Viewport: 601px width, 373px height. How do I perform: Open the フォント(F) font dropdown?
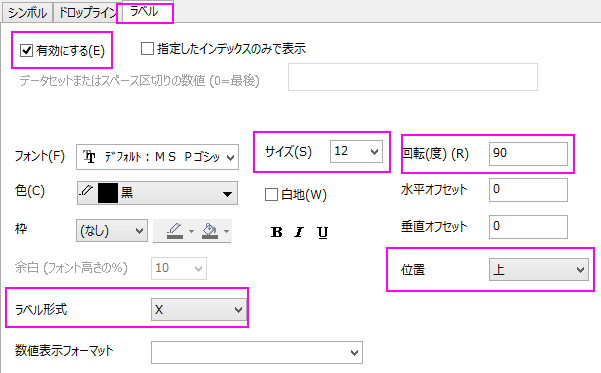point(157,157)
